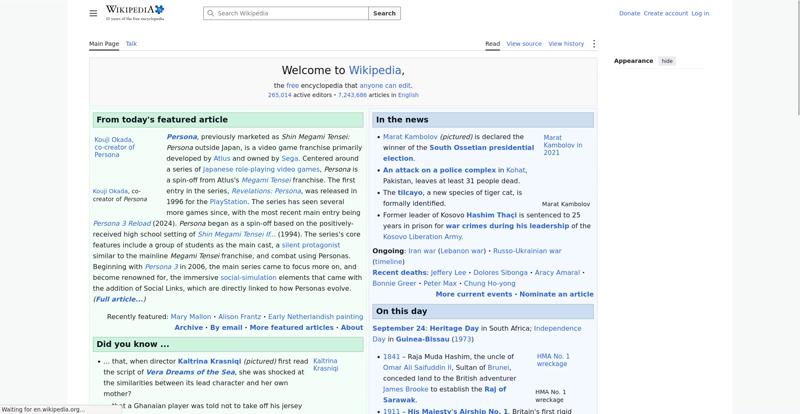This screenshot has height=414, width=800.
Task: Select the Main Page tab
Action: click(104, 44)
